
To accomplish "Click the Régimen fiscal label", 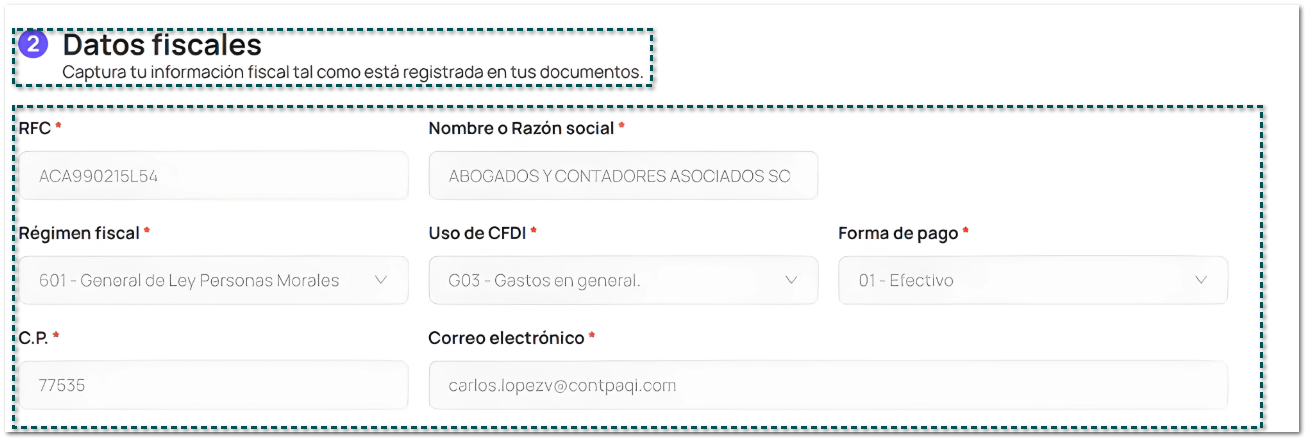I will coord(79,232).
